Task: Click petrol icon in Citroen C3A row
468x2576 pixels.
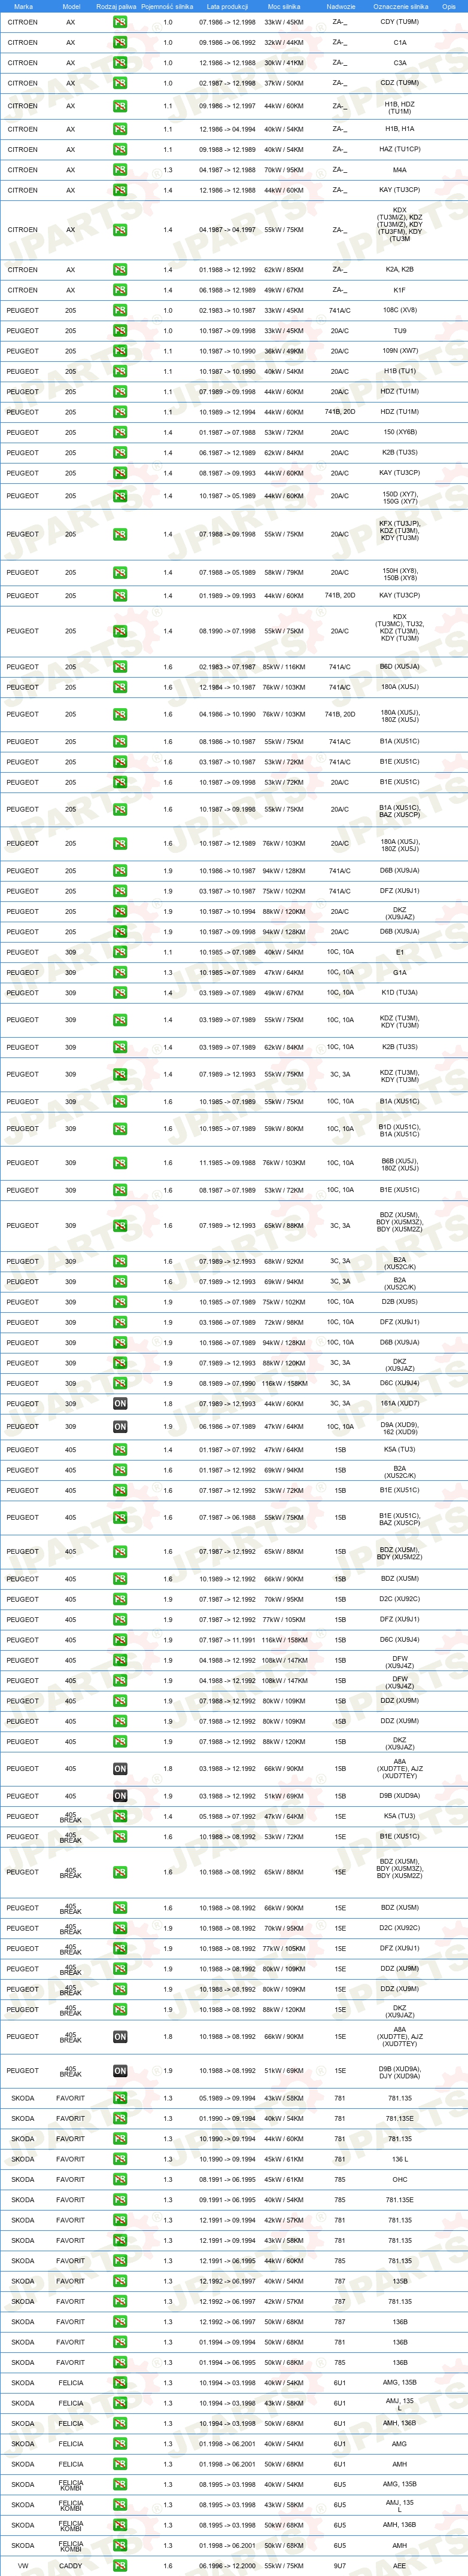Action: click(120, 63)
